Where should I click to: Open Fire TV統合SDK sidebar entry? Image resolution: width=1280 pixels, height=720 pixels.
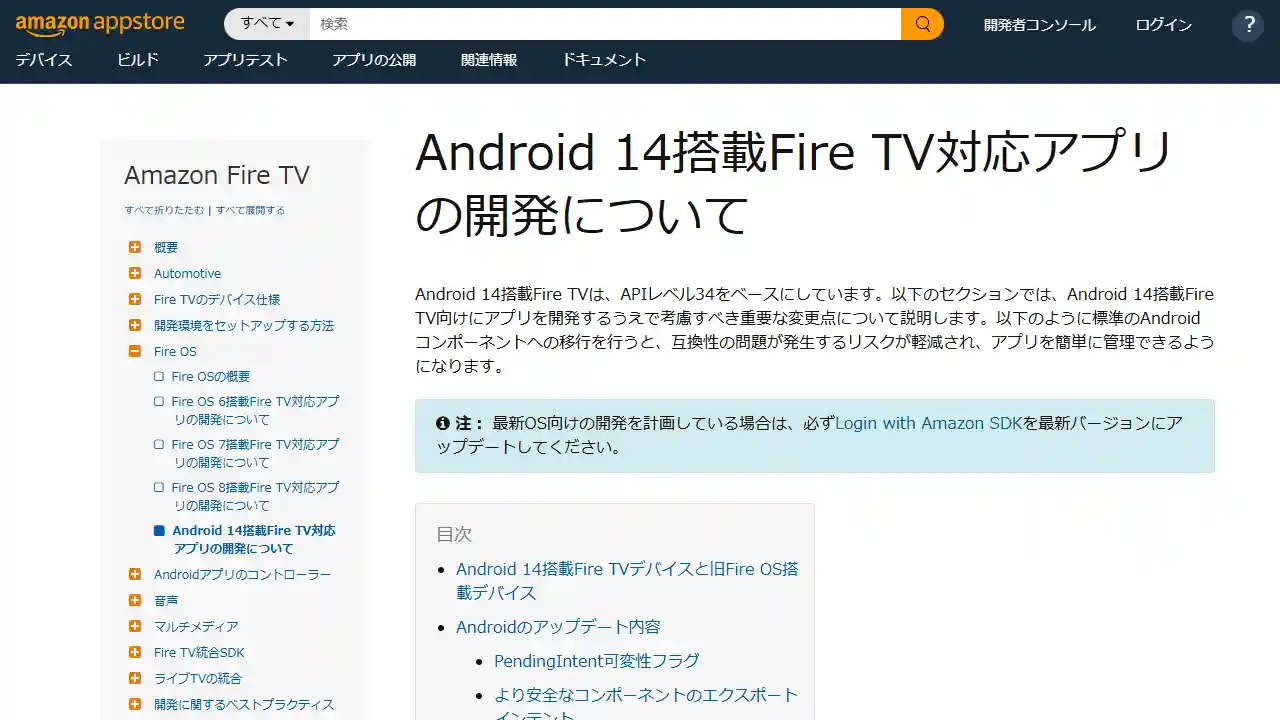click(x=199, y=653)
